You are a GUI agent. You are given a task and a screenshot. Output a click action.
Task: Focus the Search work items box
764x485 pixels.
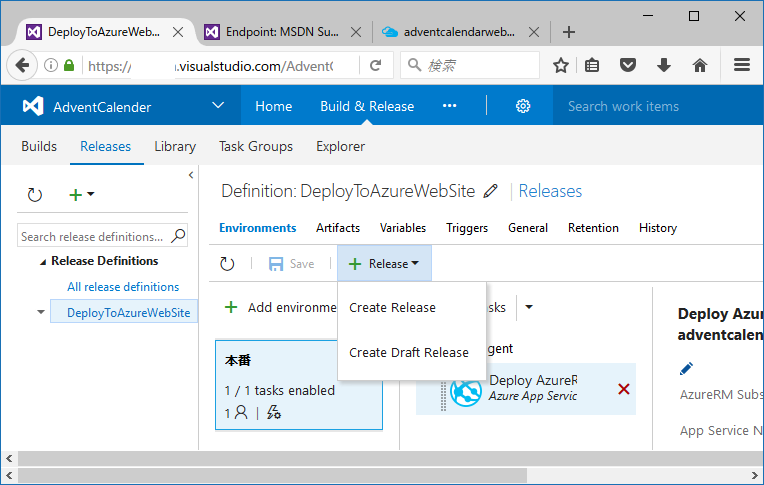pyautogui.click(x=658, y=106)
